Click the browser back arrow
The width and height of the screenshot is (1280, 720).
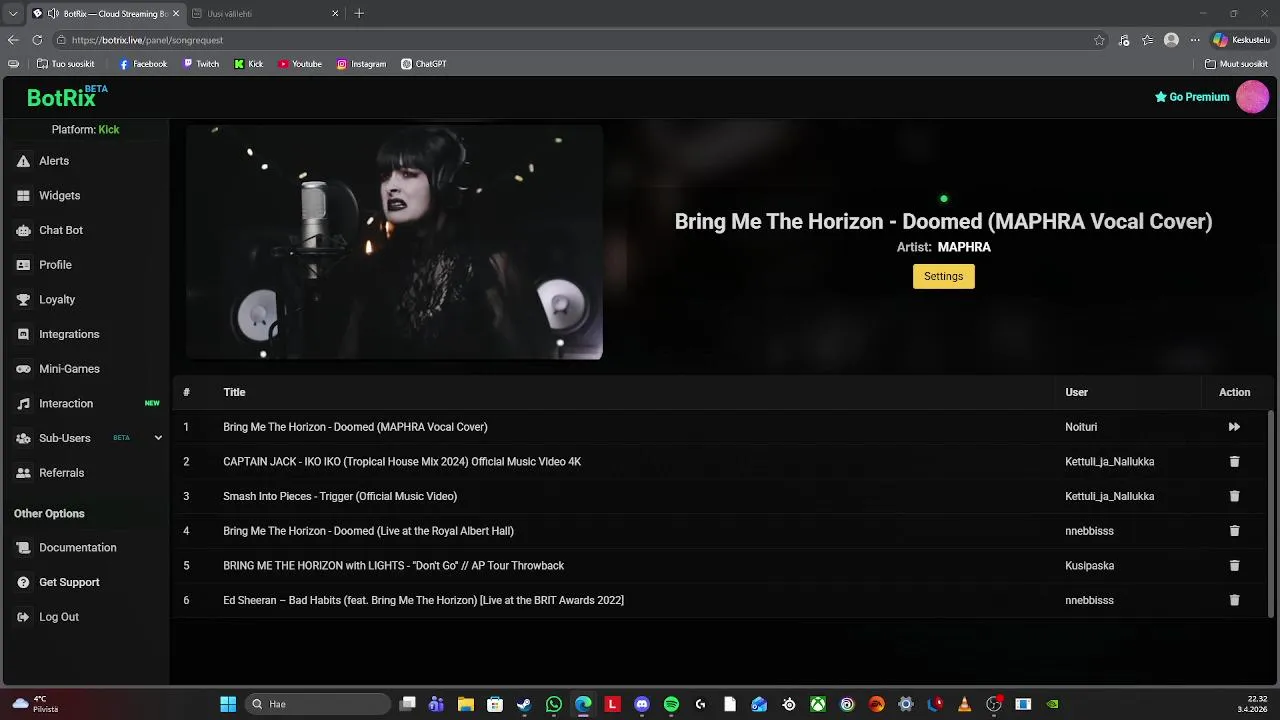click(13, 40)
